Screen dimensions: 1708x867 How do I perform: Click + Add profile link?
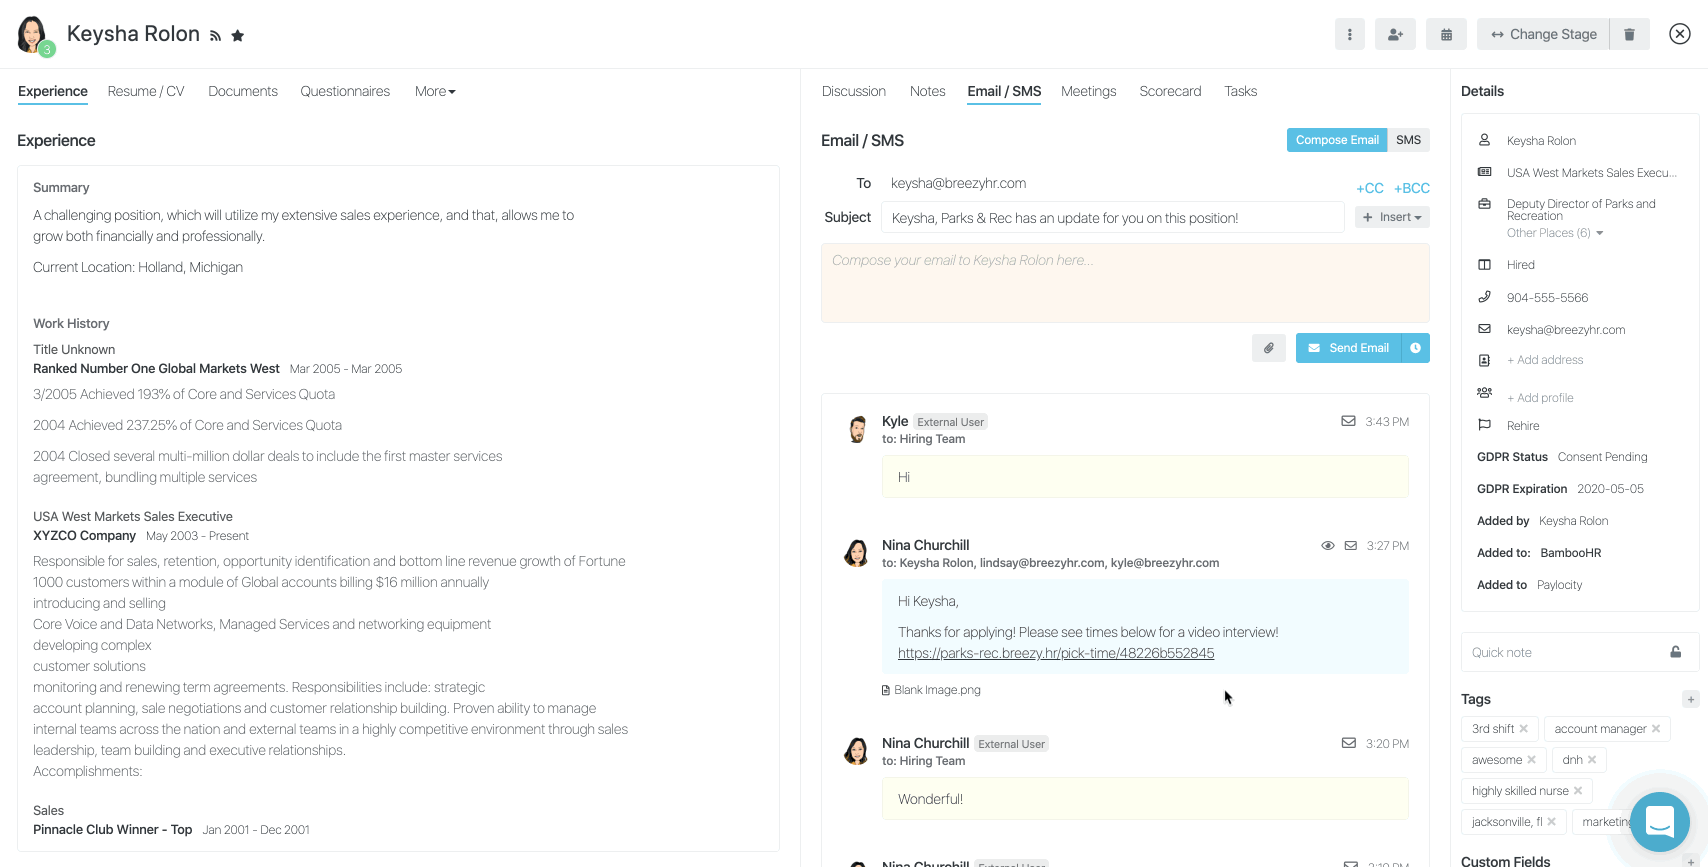1540,398
